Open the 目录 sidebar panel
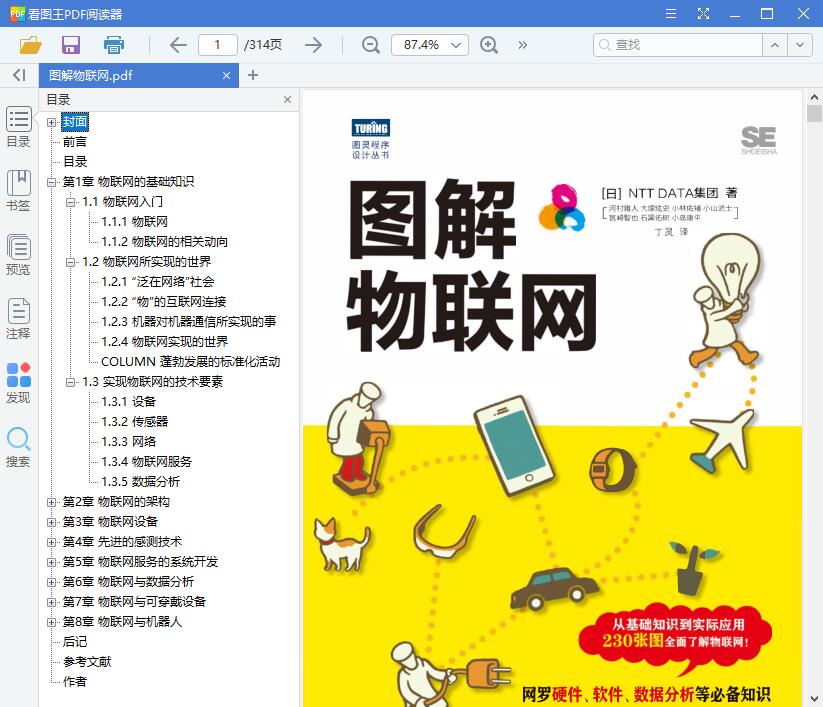Viewport: 823px width, 707px height. (x=18, y=126)
